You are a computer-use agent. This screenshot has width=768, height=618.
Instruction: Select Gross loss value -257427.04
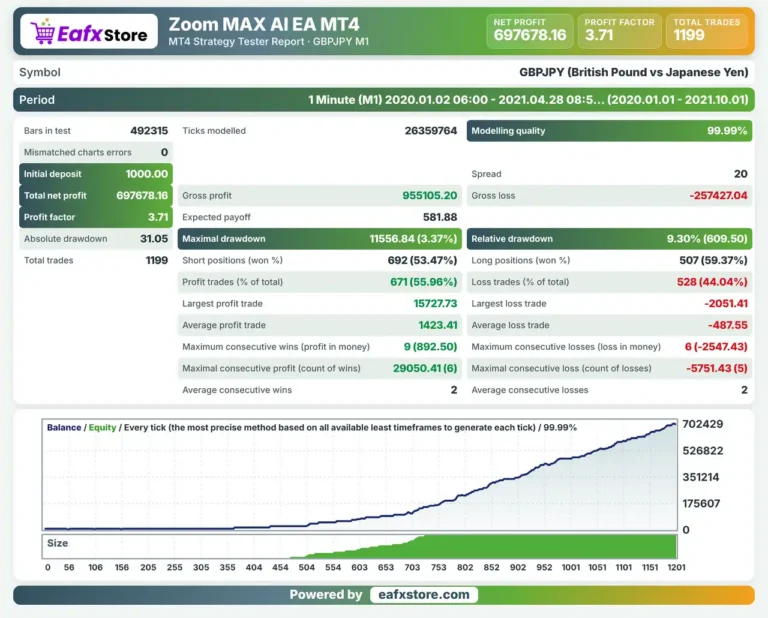click(x=719, y=195)
